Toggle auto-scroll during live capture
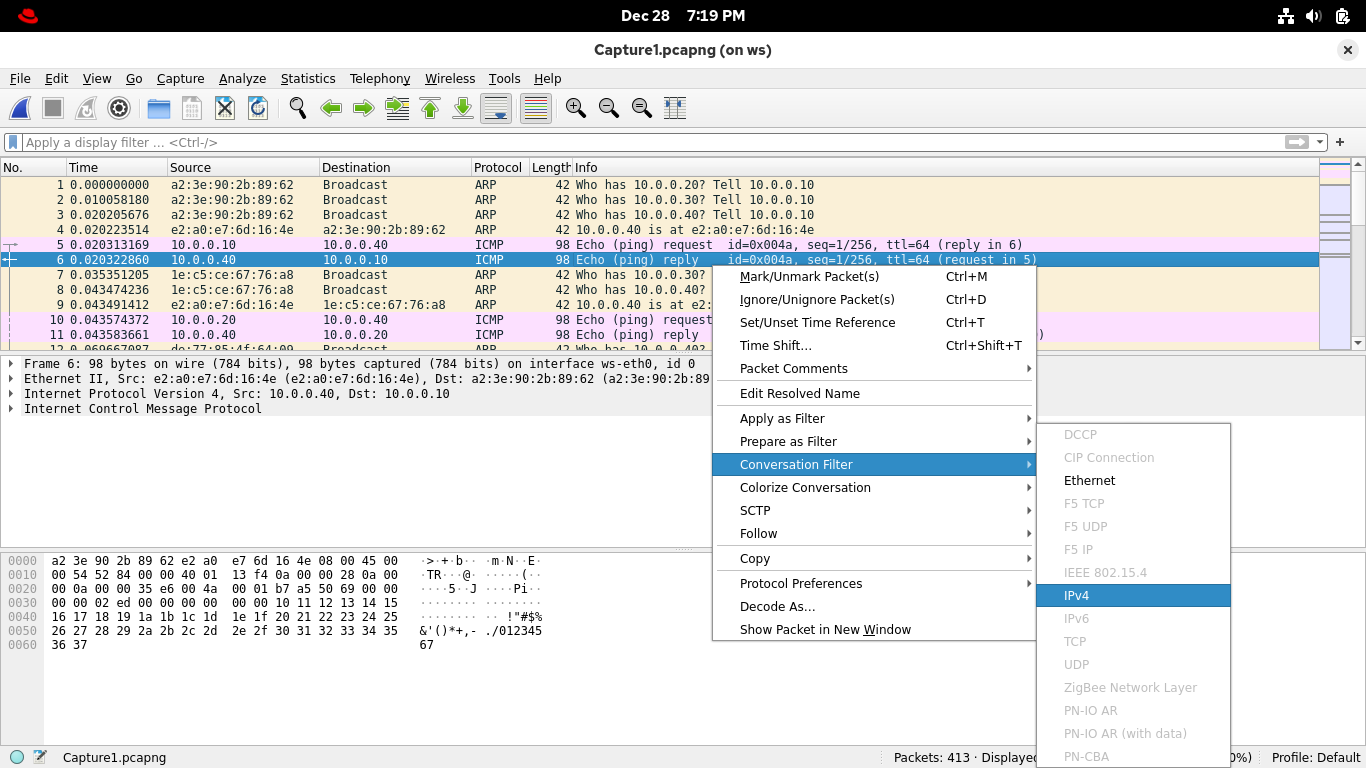 pos(496,108)
